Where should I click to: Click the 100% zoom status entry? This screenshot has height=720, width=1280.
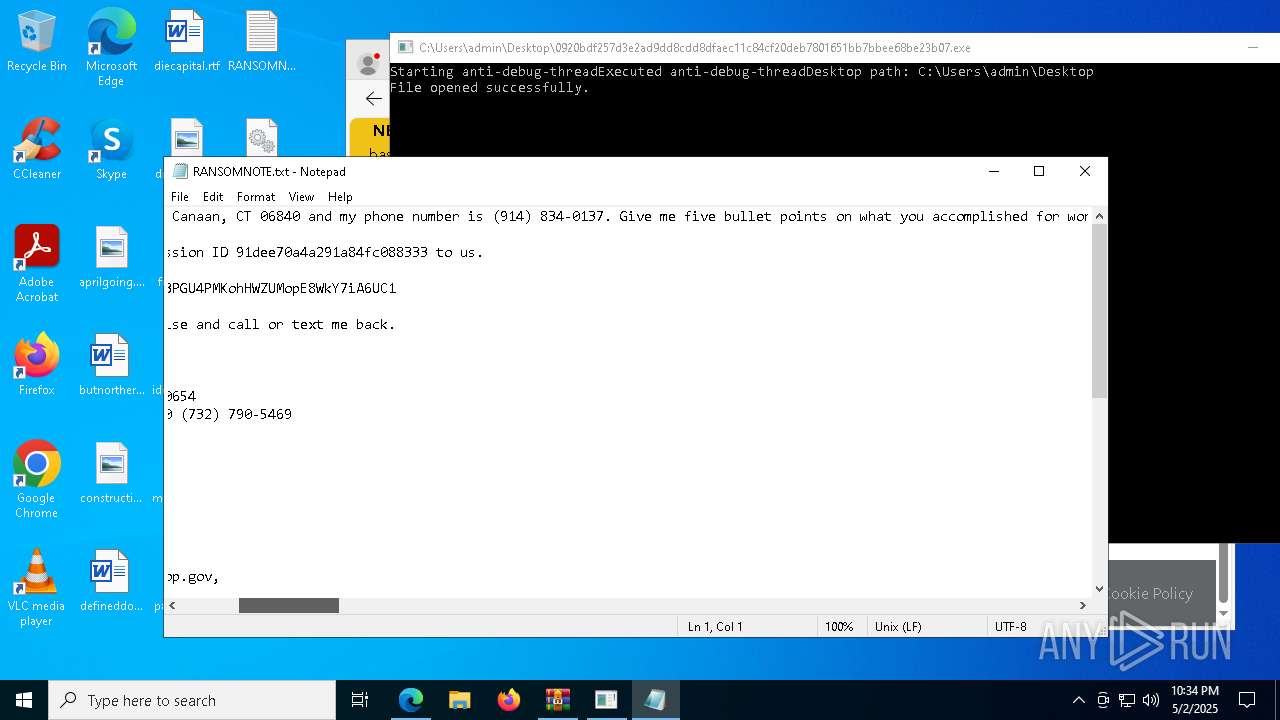[x=839, y=626]
